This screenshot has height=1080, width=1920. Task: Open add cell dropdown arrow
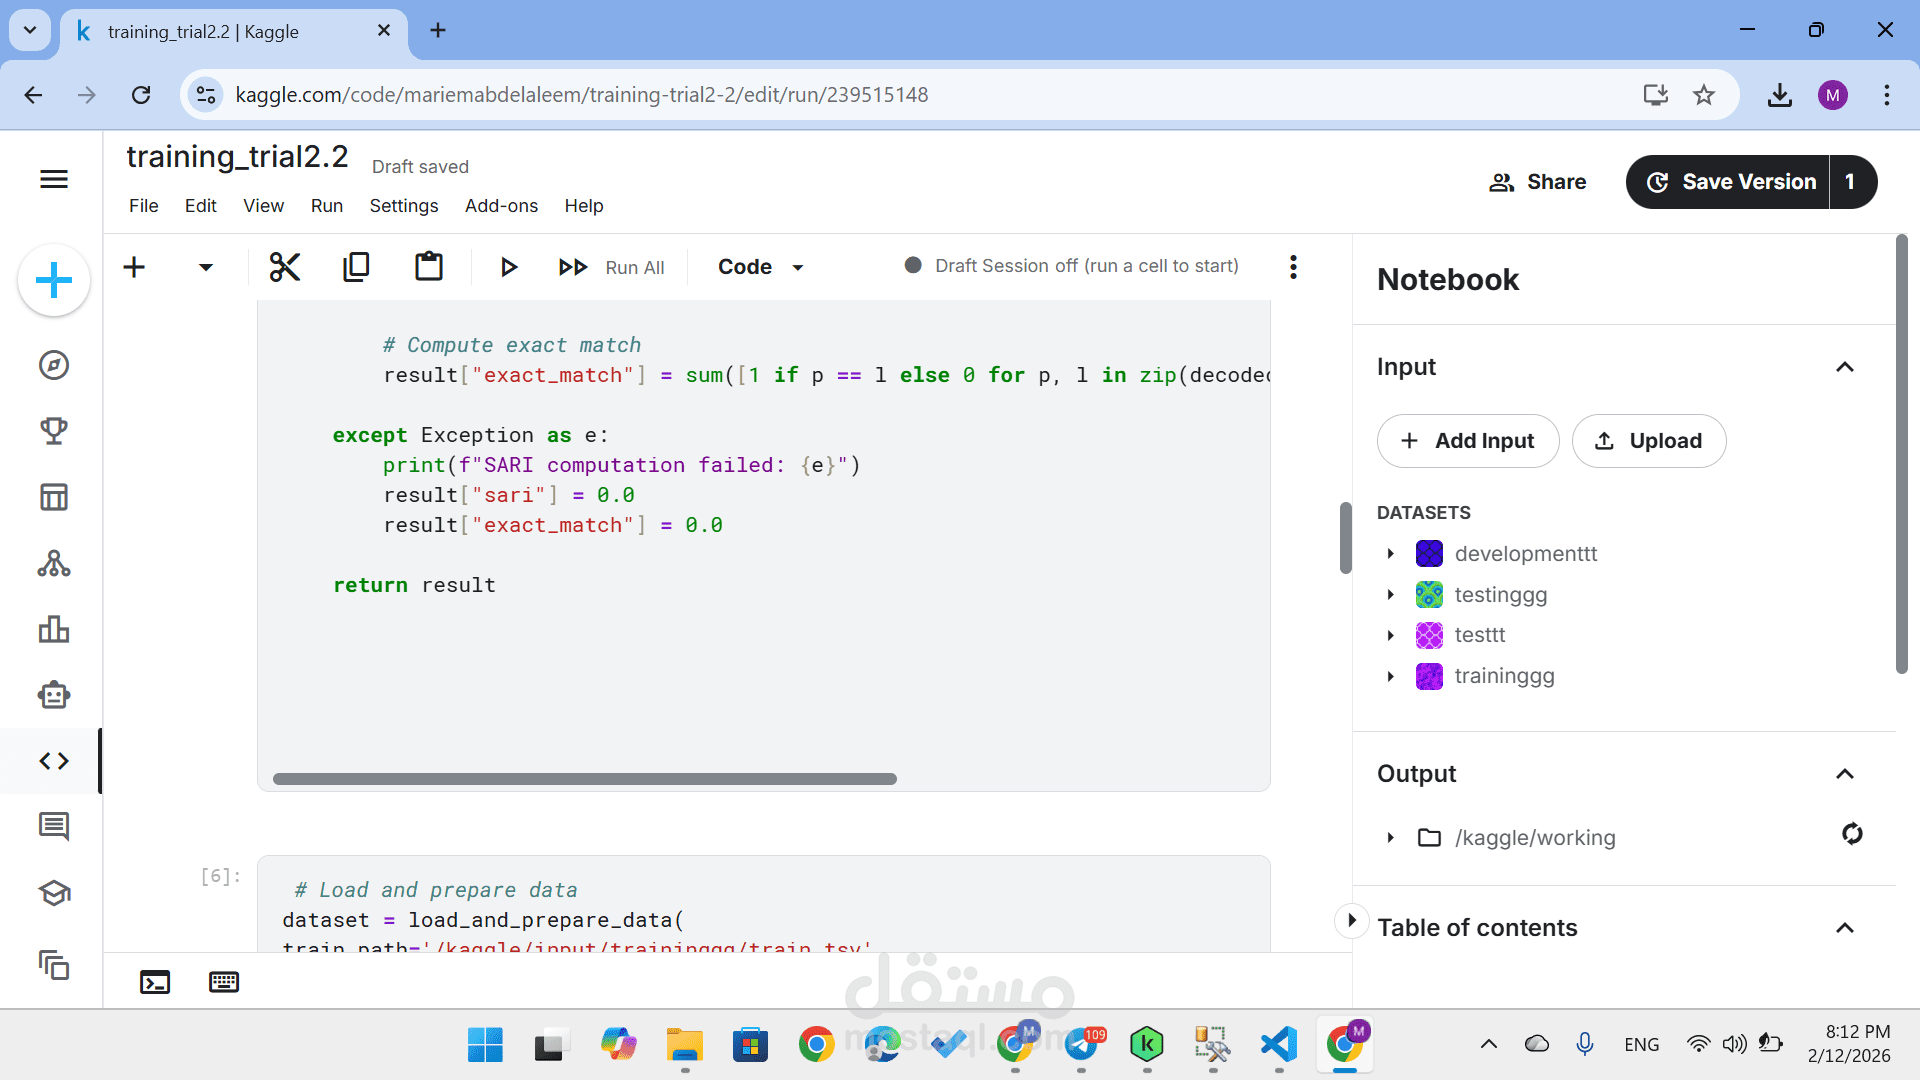pyautogui.click(x=206, y=267)
